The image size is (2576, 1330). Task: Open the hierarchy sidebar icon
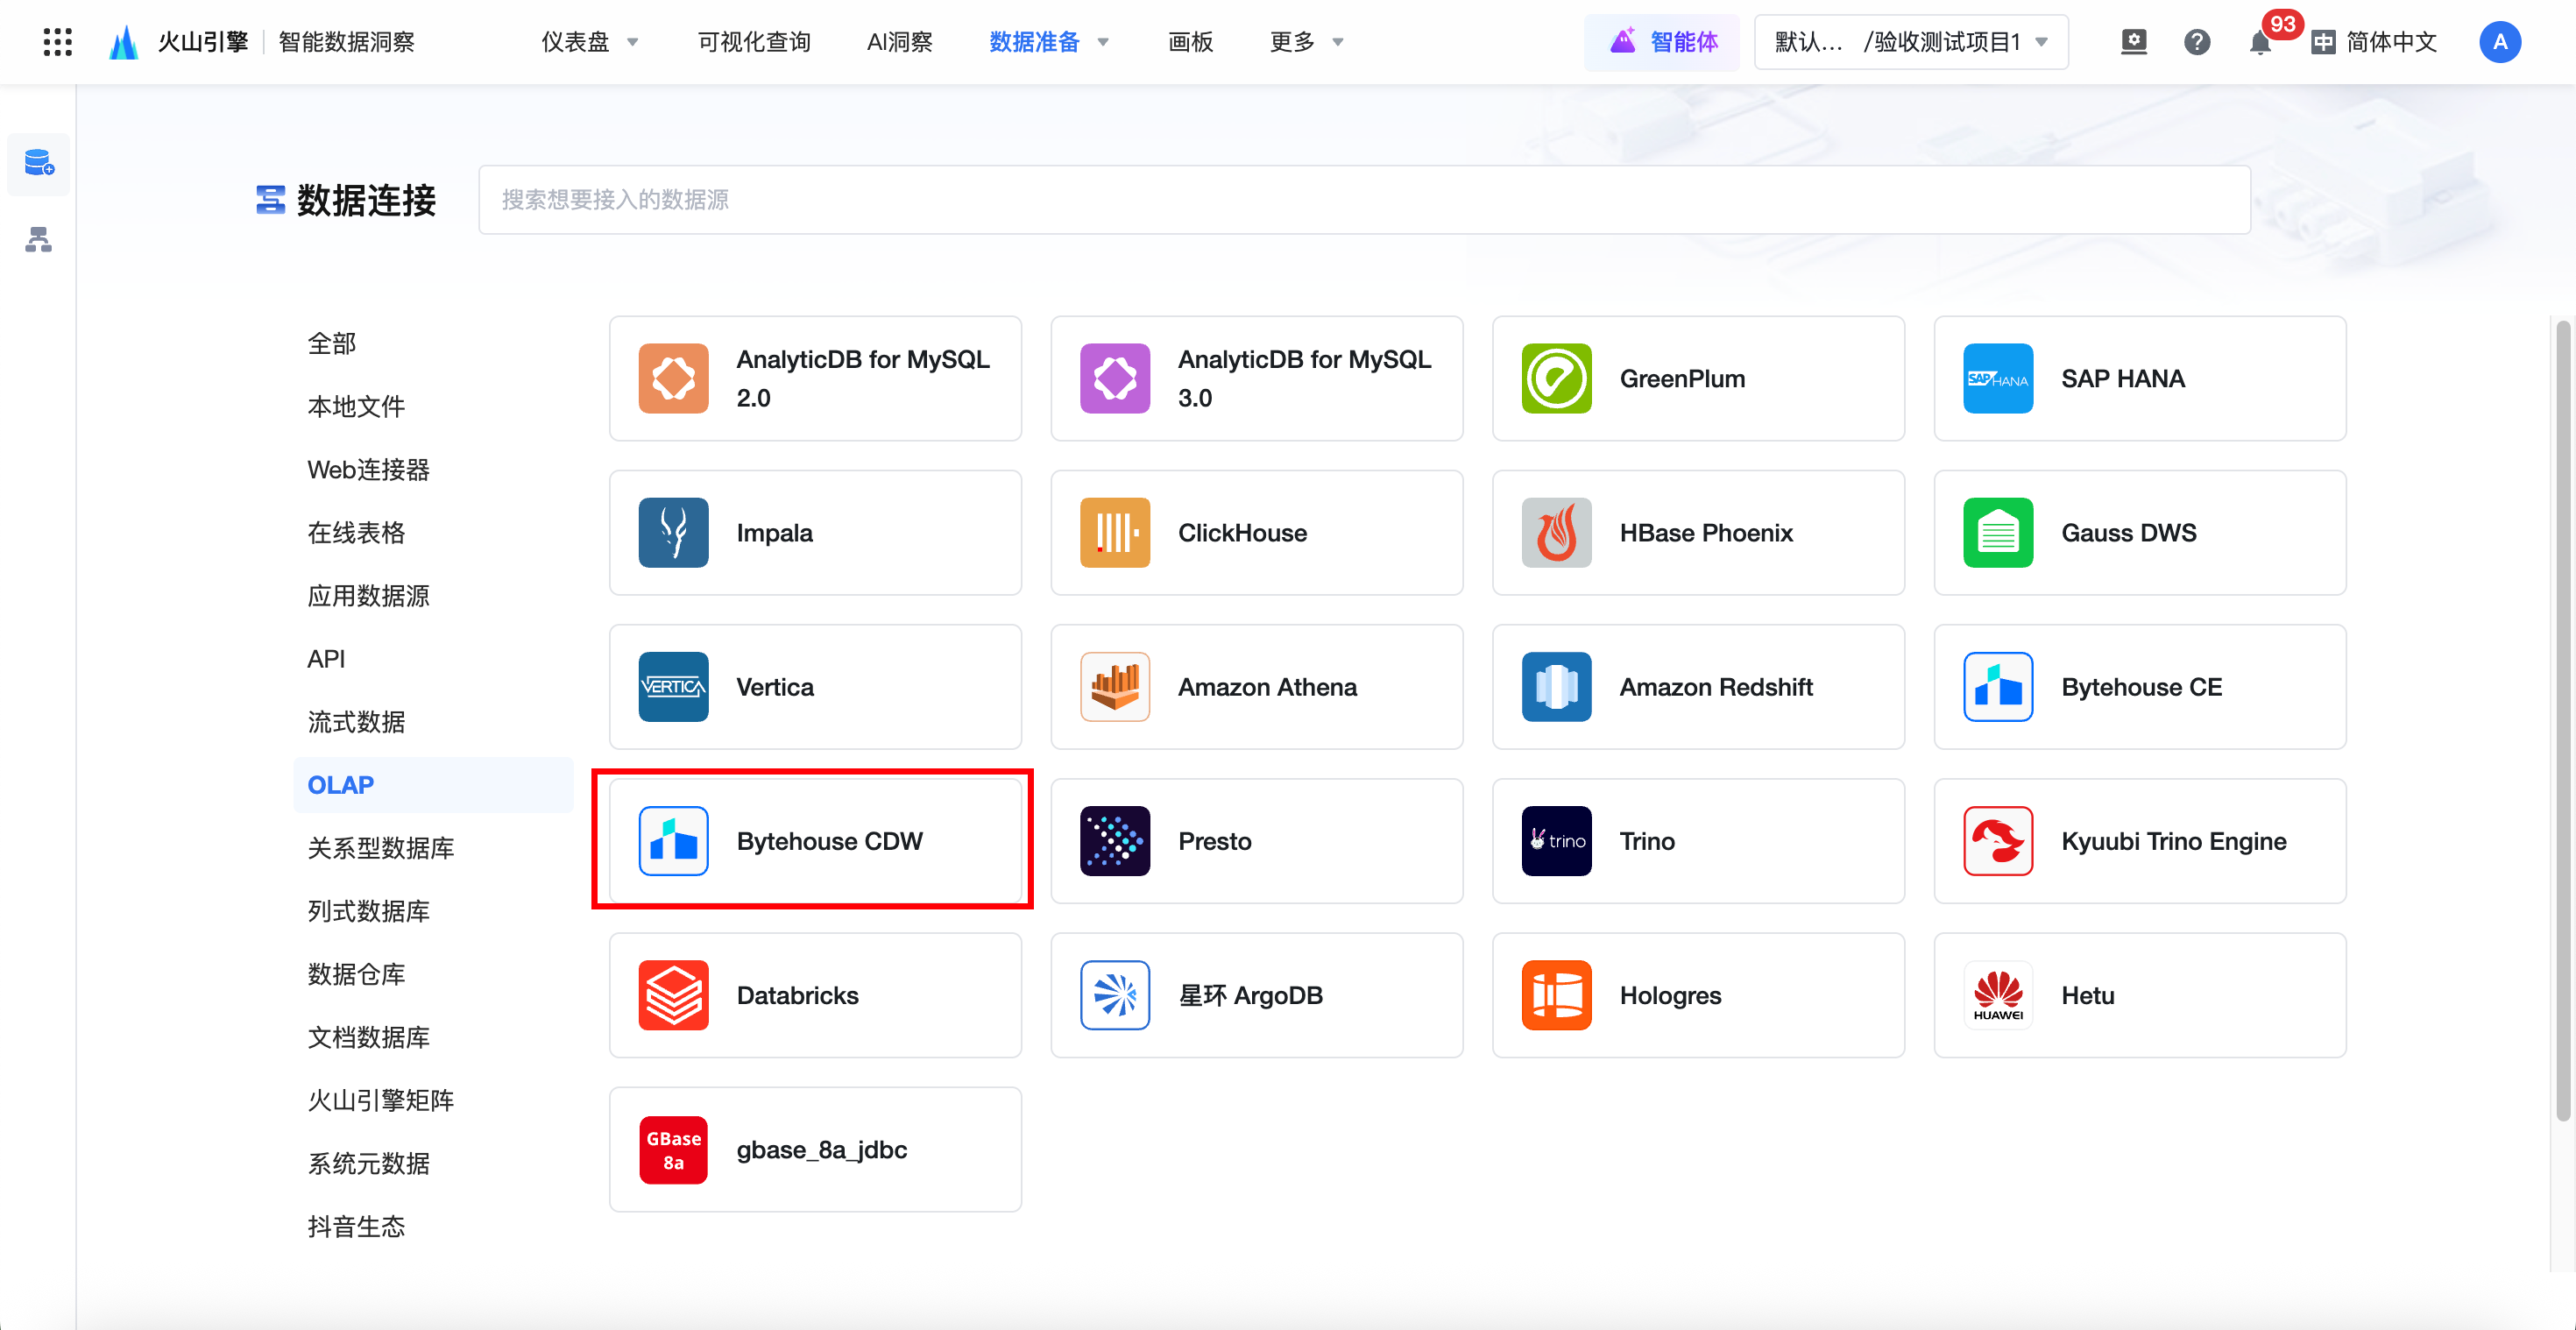pos(39,240)
